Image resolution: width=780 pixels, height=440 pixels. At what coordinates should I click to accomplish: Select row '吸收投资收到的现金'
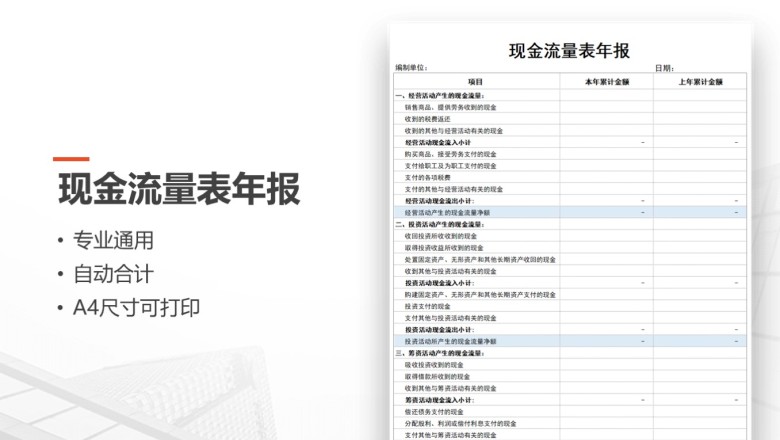[570, 365]
